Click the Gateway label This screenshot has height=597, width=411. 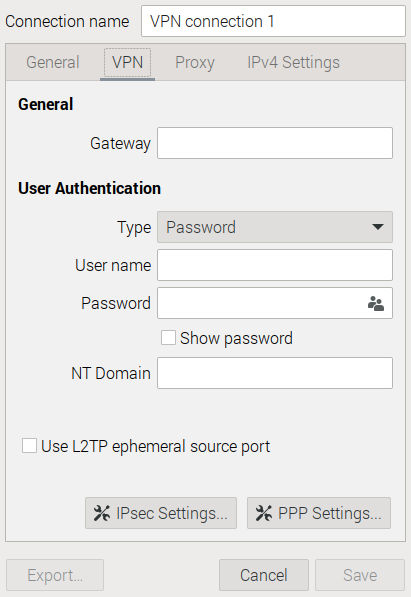pos(120,144)
